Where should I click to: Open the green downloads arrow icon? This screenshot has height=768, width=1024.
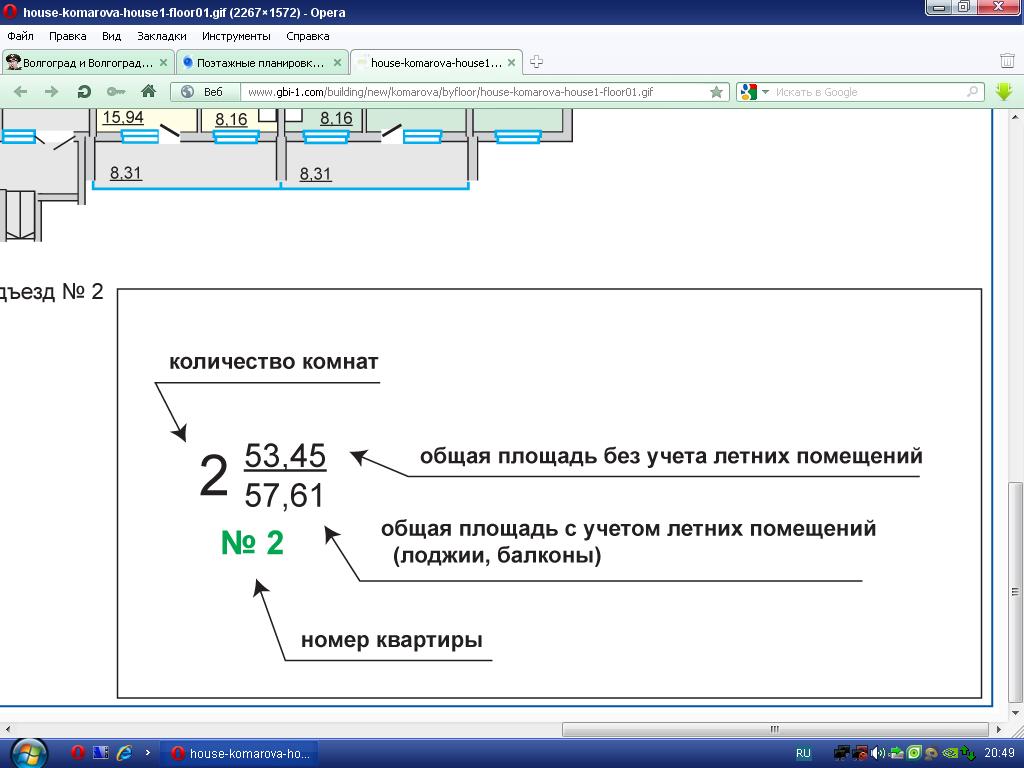pyautogui.click(x=1004, y=91)
